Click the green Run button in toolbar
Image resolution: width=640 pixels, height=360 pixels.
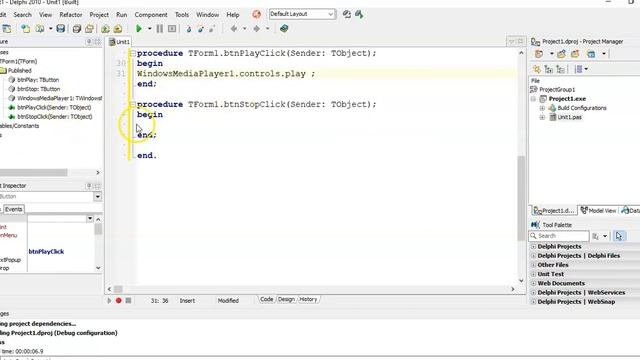point(139,29)
